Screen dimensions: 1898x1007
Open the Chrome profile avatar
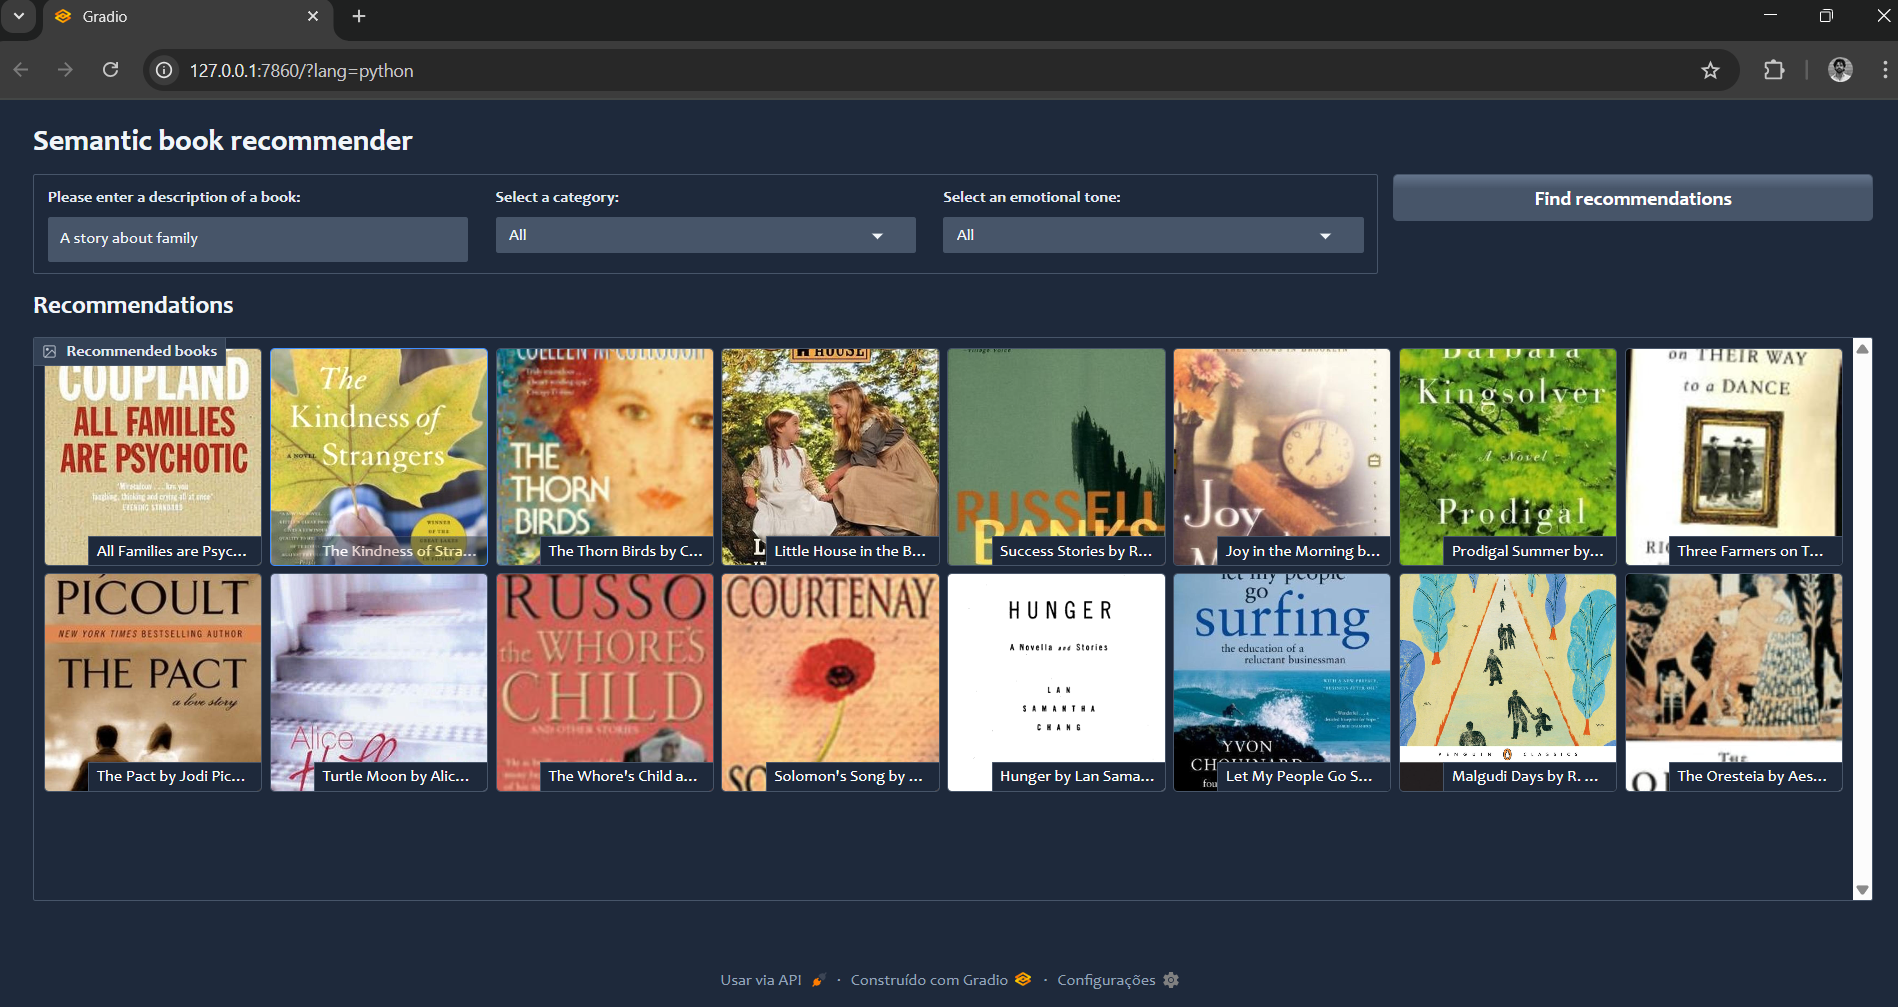pyautogui.click(x=1840, y=70)
